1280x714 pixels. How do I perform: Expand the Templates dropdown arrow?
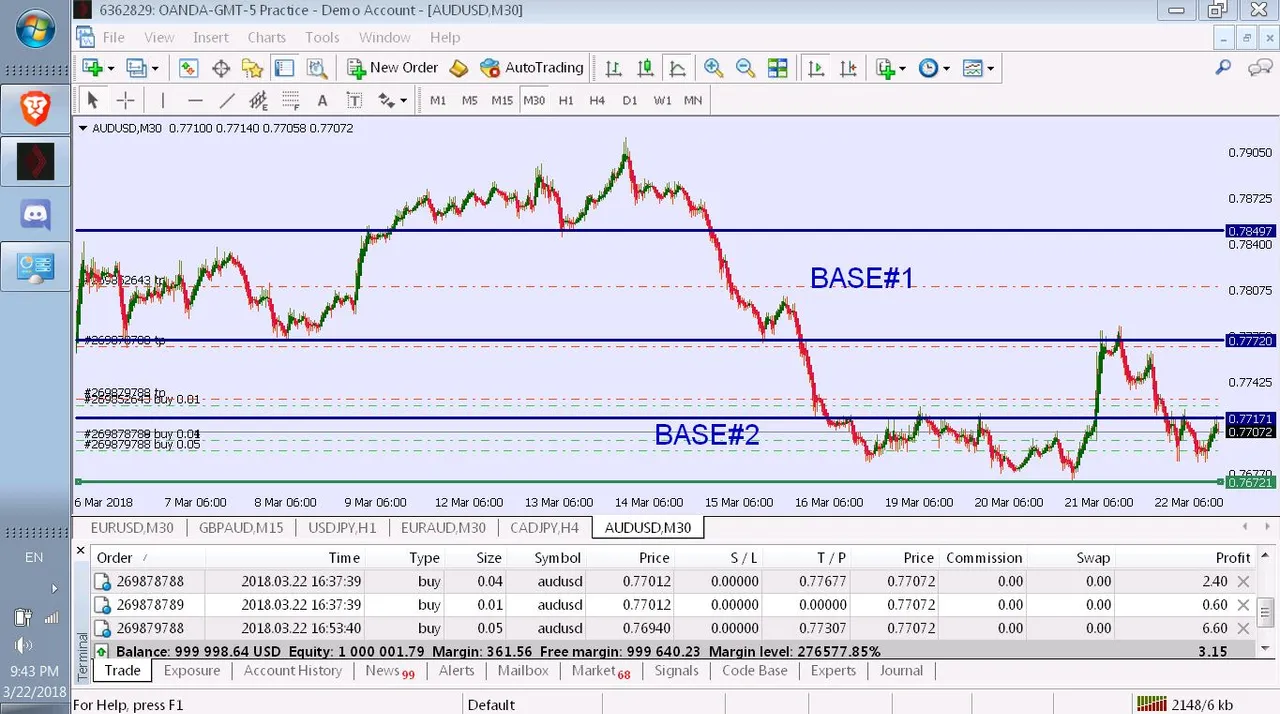[991, 68]
